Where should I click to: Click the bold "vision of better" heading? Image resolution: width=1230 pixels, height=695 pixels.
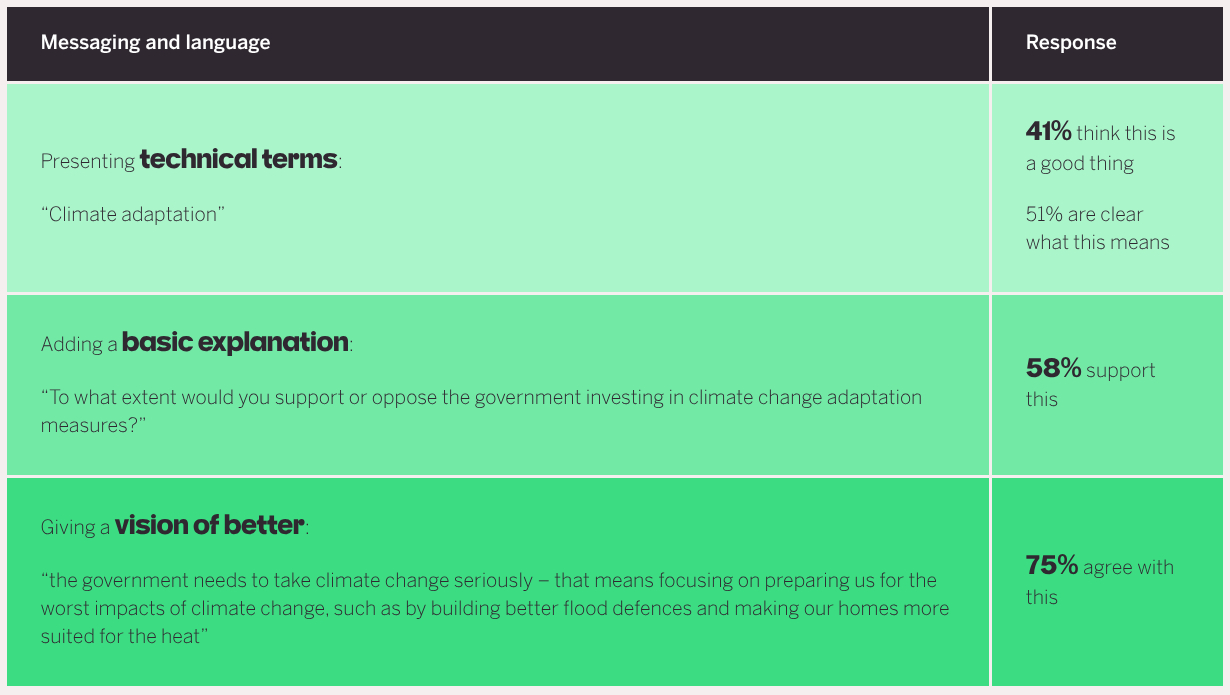pos(209,525)
